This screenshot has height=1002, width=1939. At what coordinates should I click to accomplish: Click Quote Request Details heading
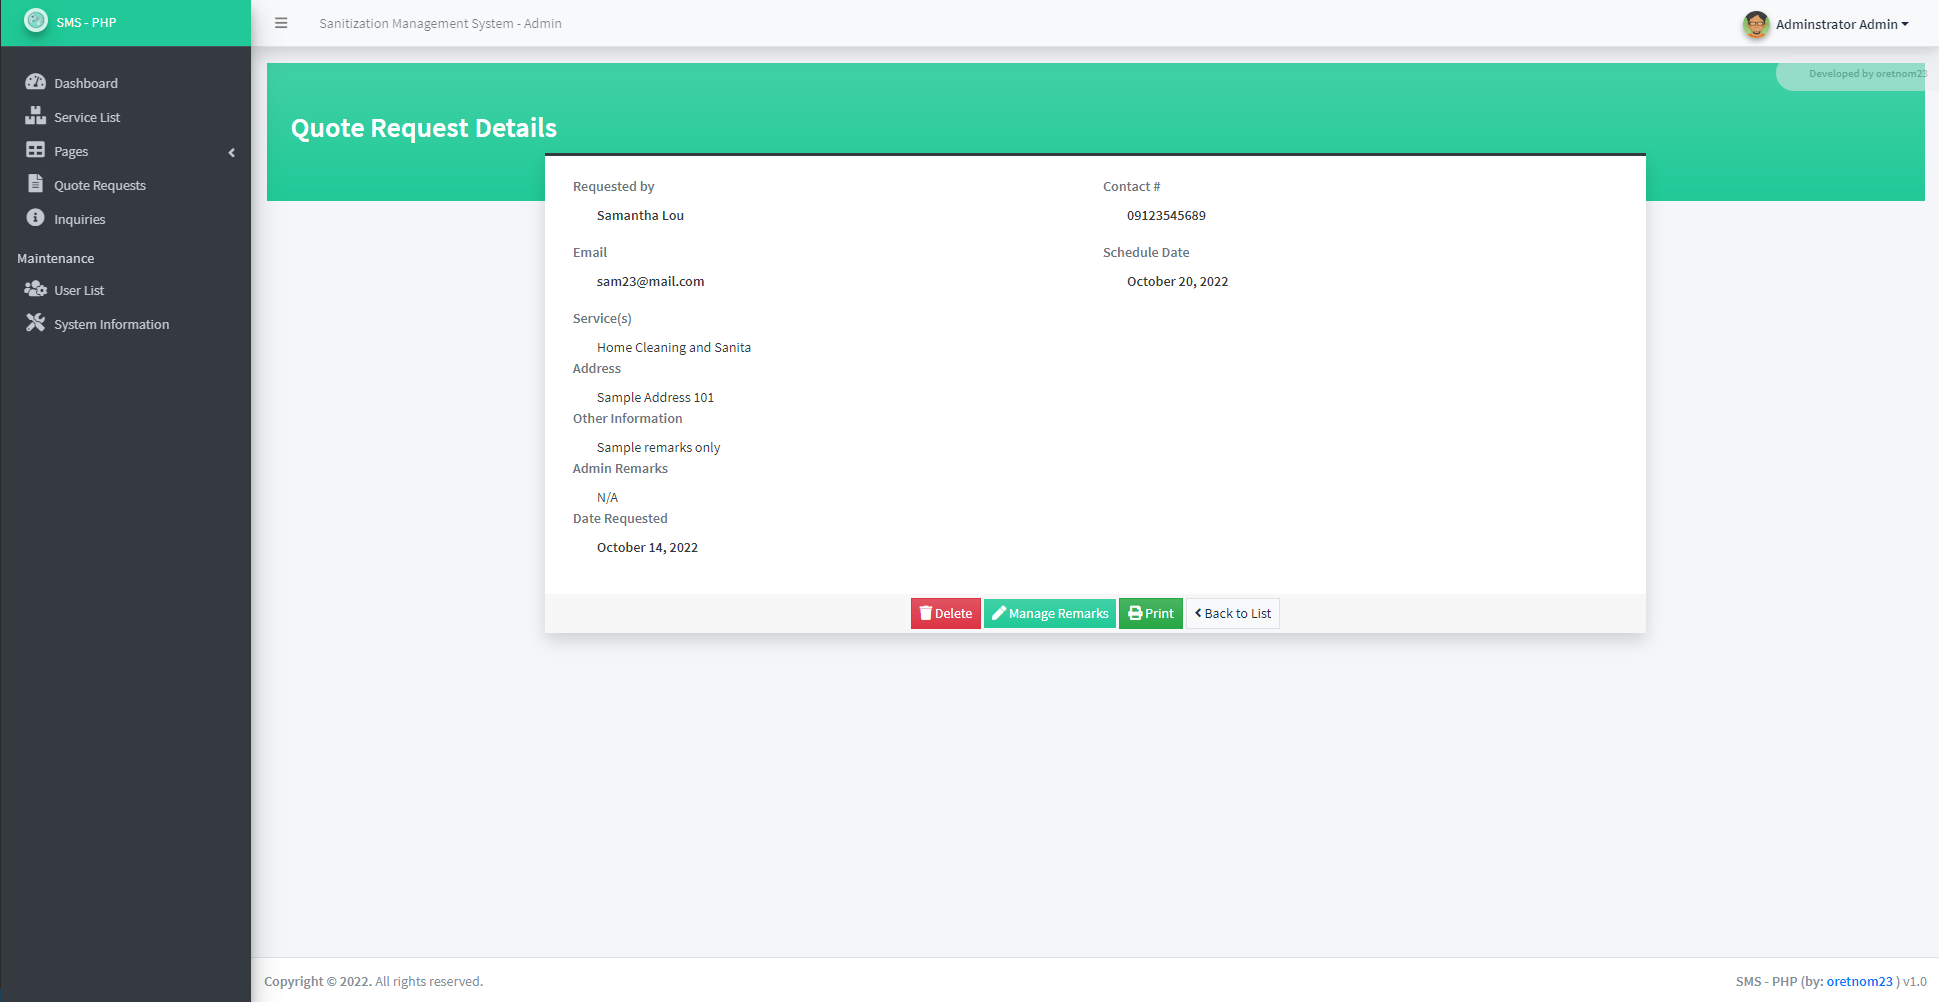tap(424, 128)
